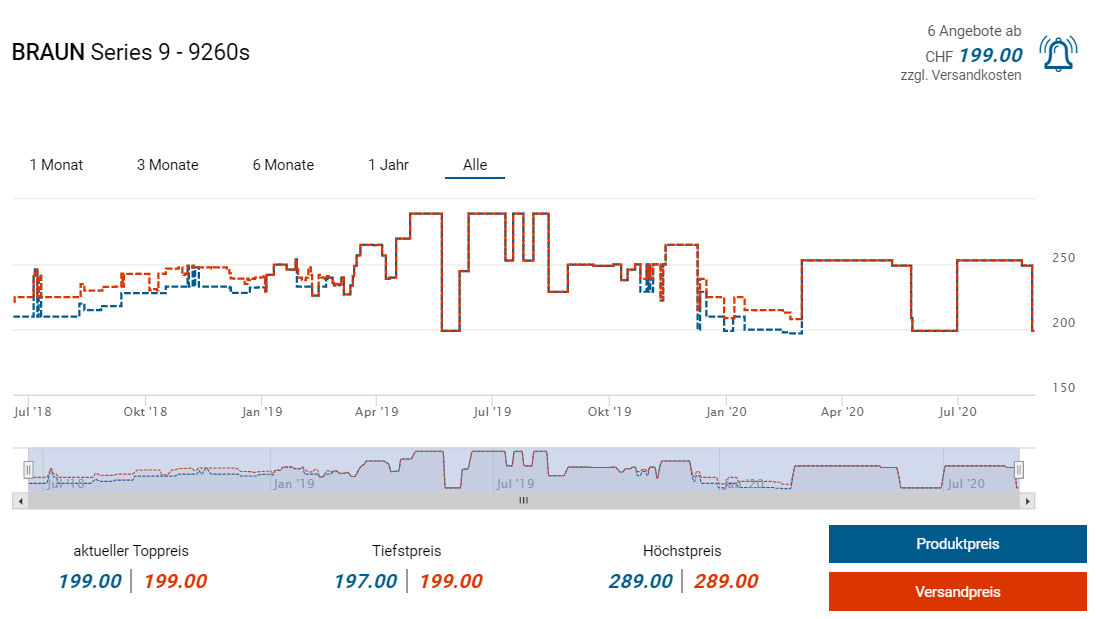Open the CHF 199.00 offer price
This screenshot has width=1096, height=619.
click(x=990, y=56)
